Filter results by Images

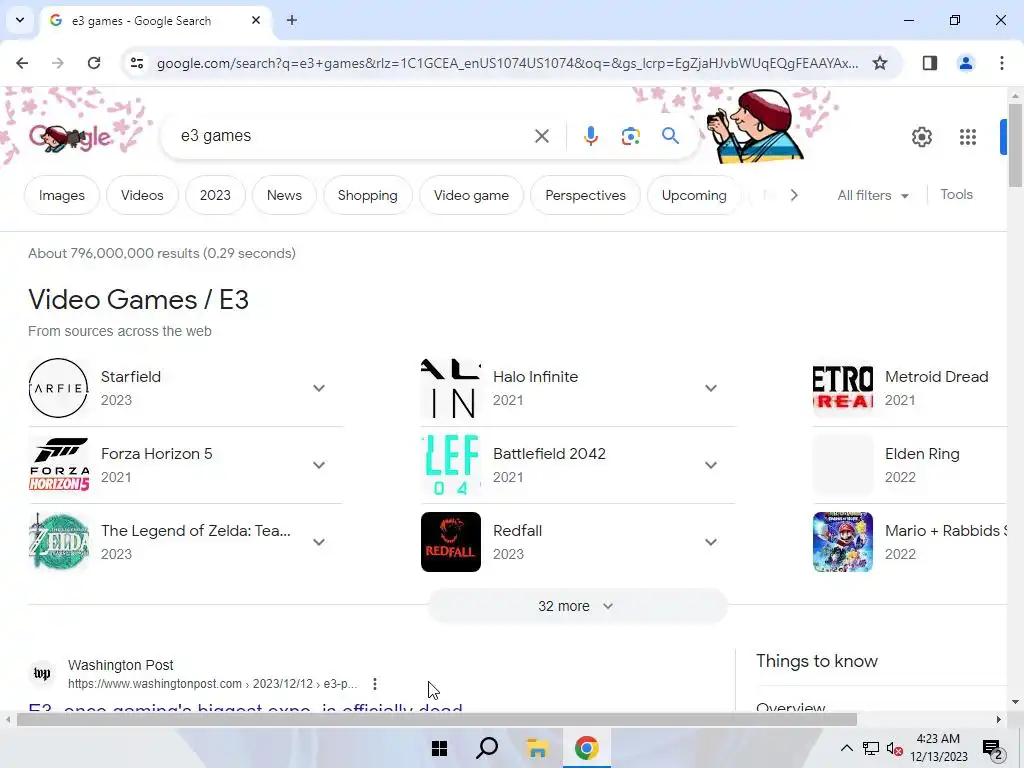61,195
